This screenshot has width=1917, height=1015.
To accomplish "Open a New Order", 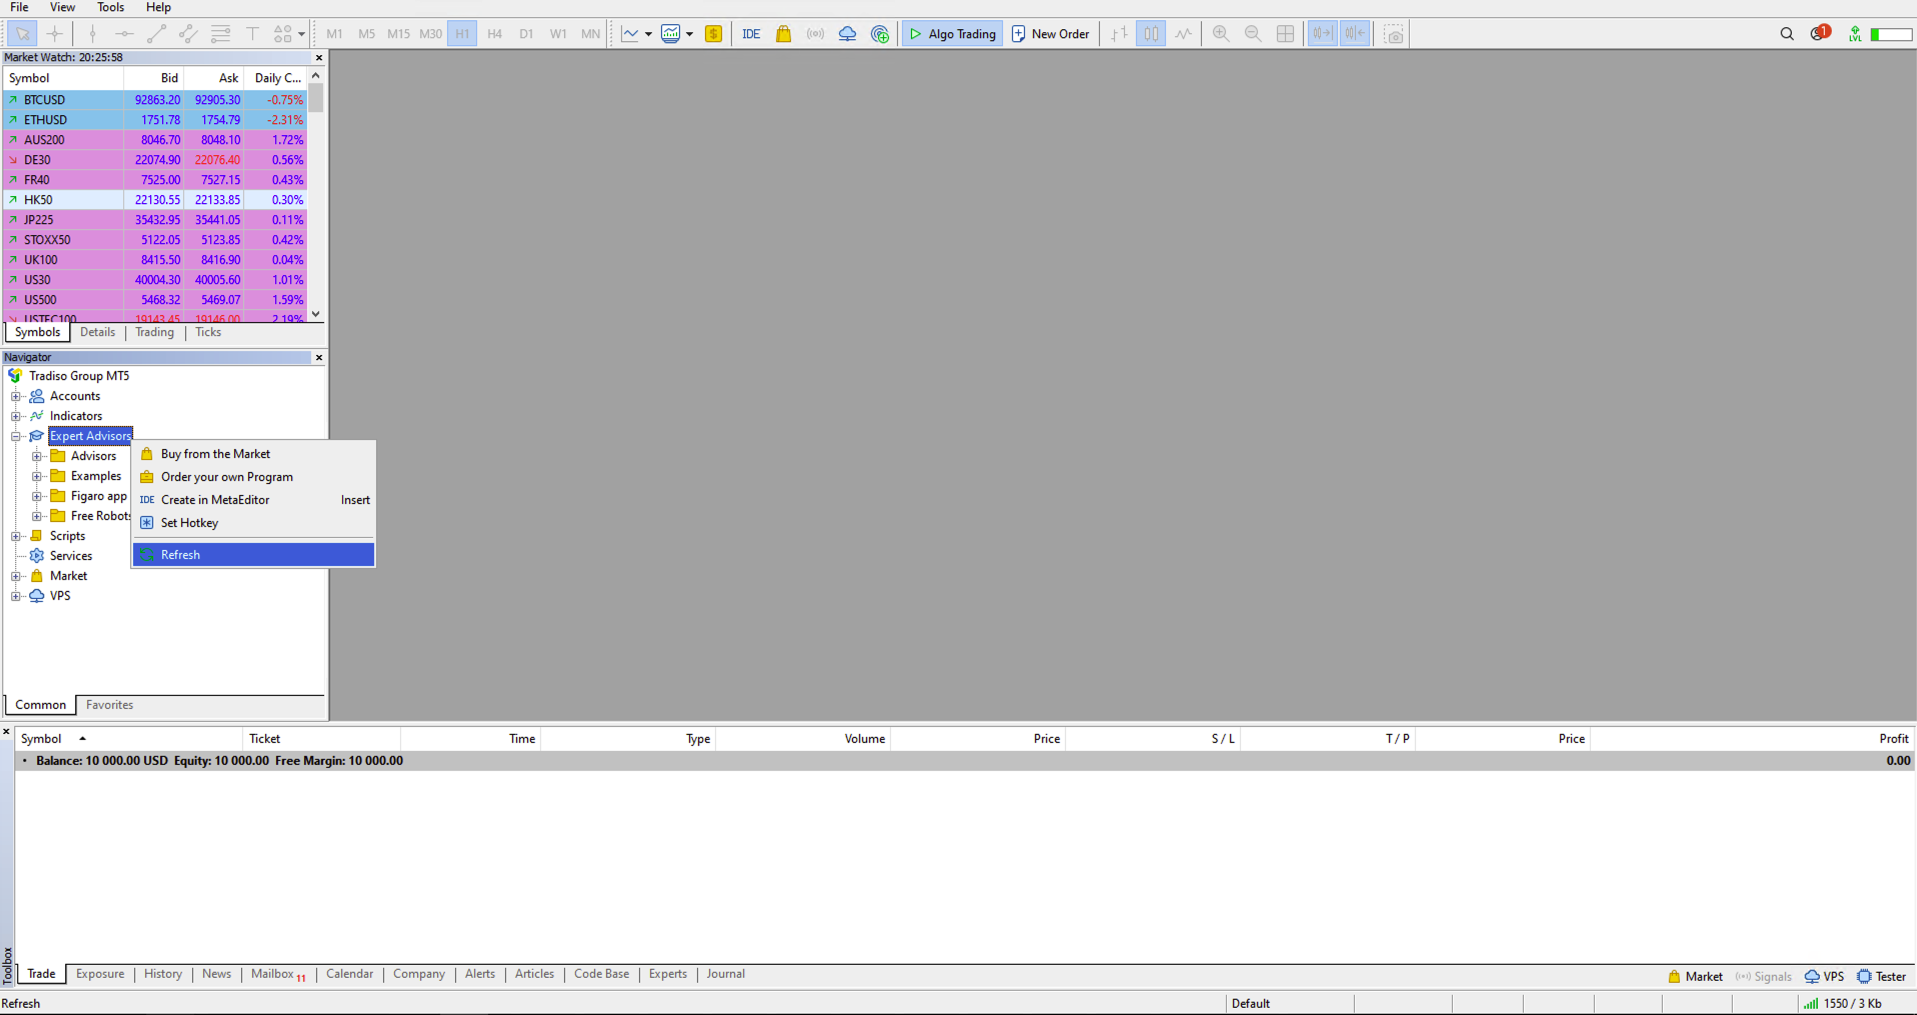I will point(1051,34).
